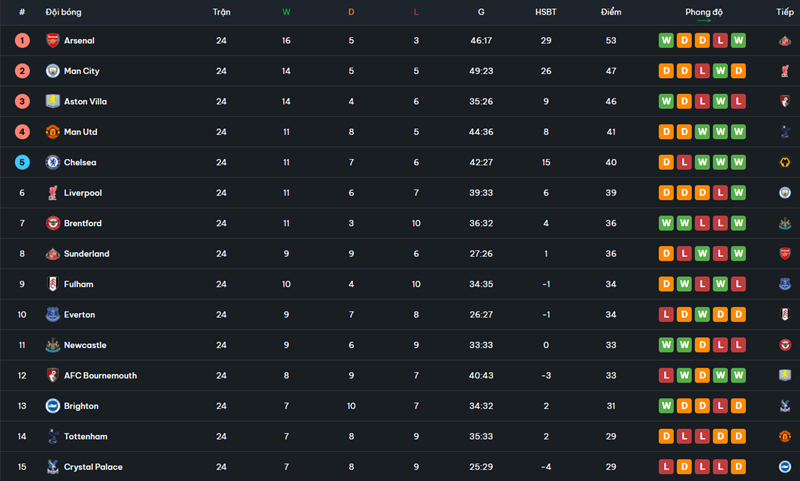Click the first form badge in Everton's row
The image size is (800, 481).
tap(666, 315)
